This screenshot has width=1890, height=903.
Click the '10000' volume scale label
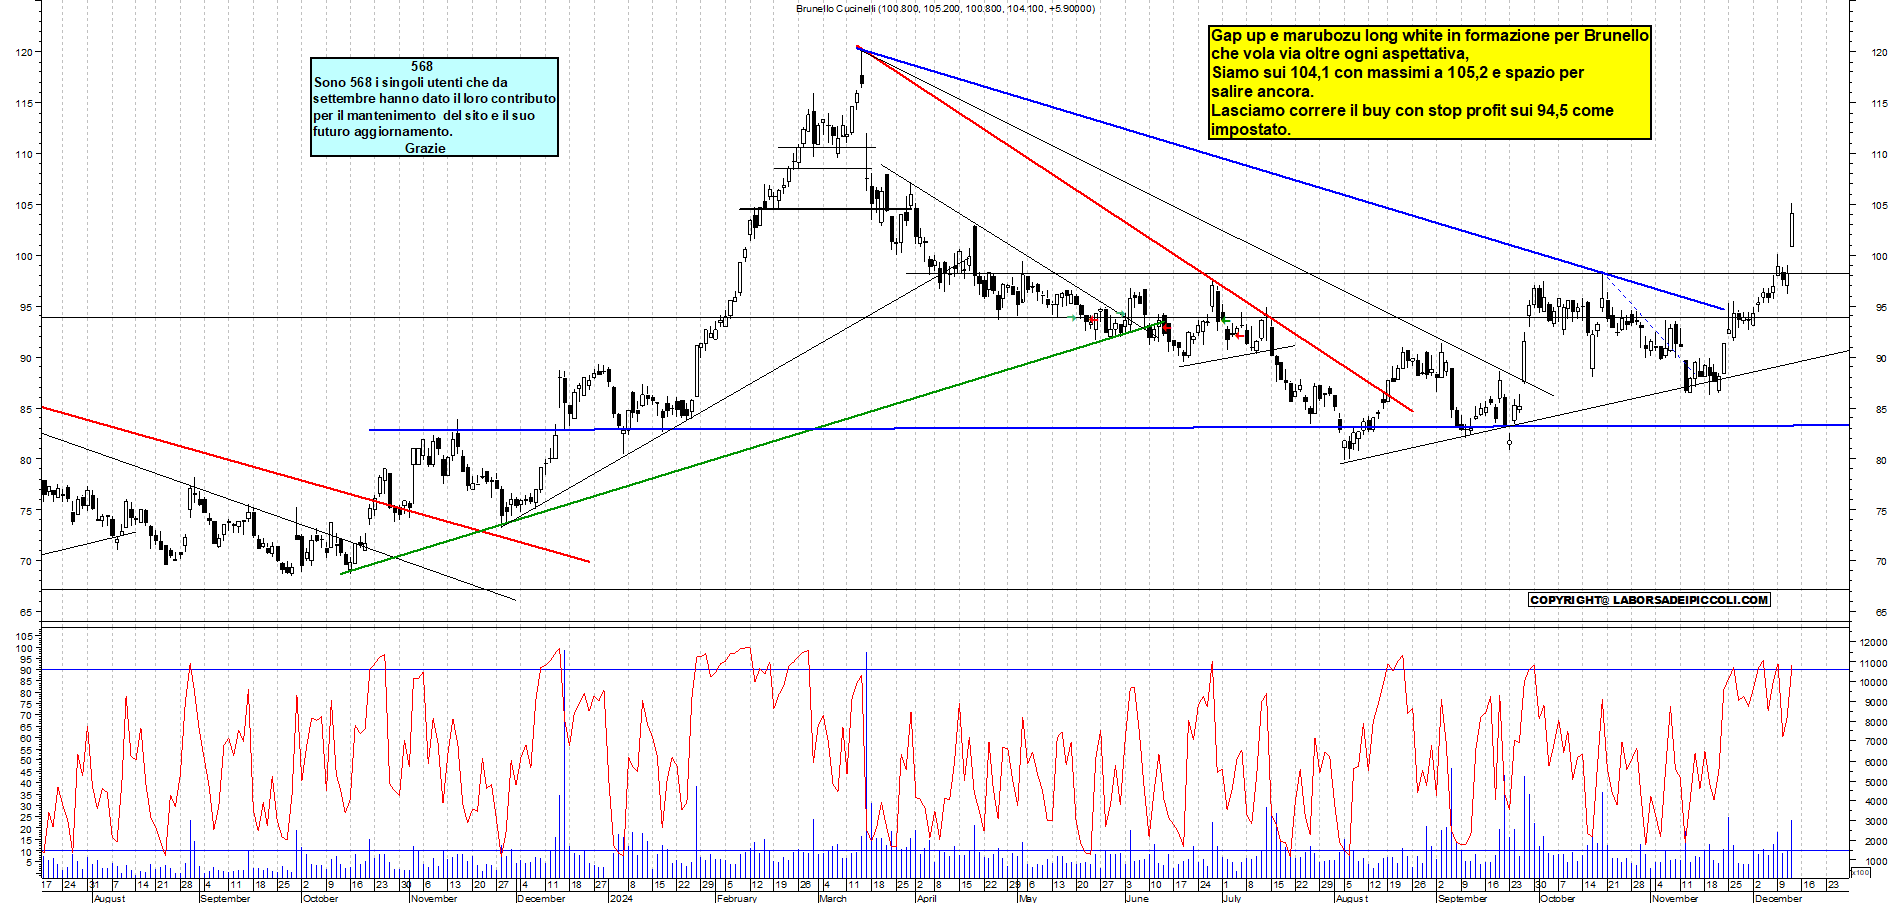pos(1873,683)
